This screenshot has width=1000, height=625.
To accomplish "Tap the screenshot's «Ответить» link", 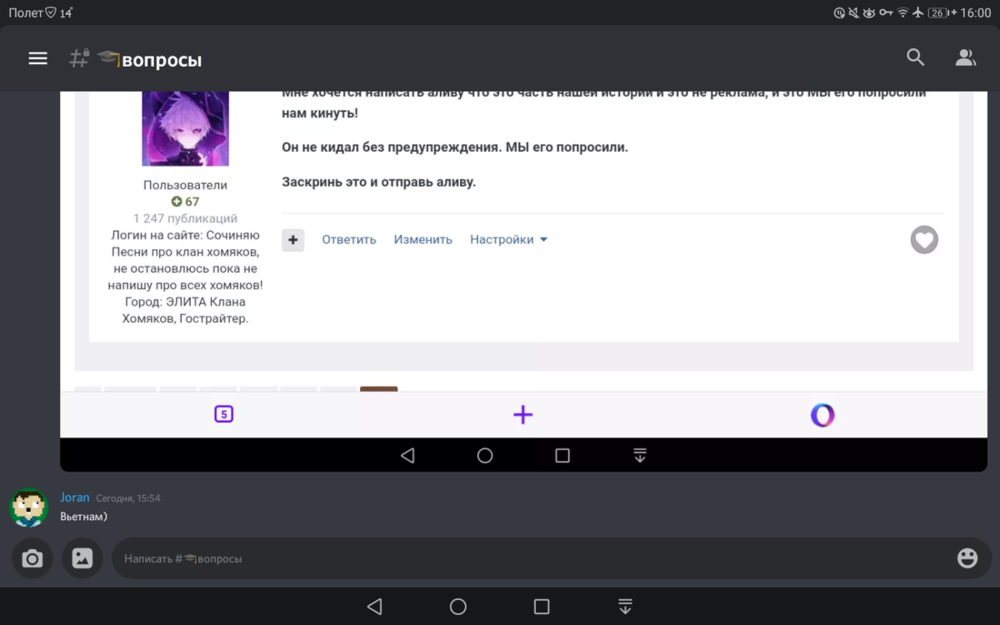I will click(x=349, y=240).
